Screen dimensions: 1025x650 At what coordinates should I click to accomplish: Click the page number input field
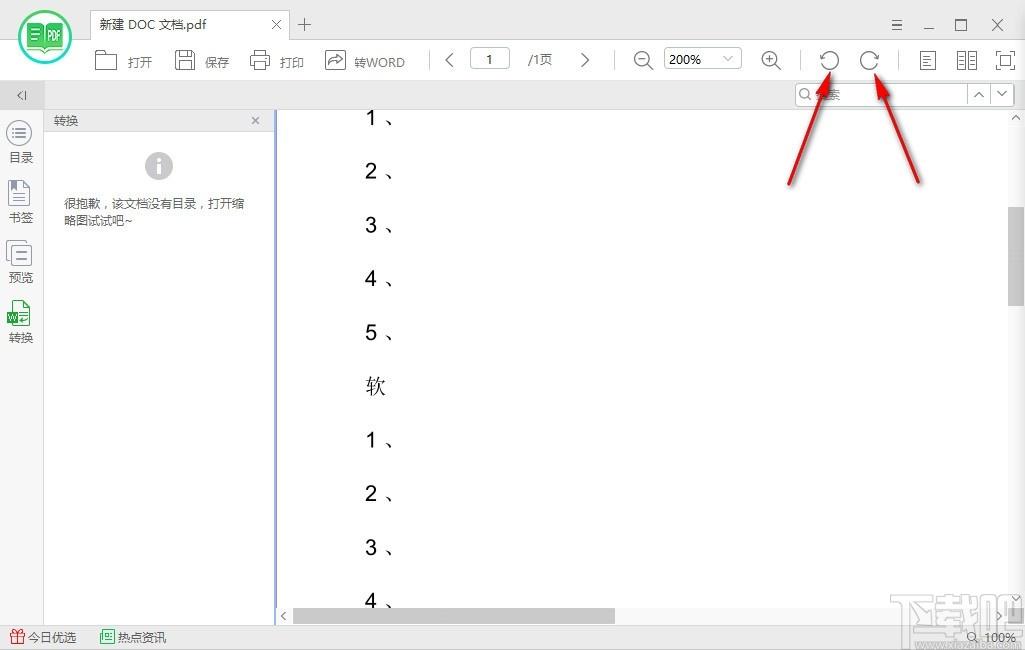pyautogui.click(x=490, y=59)
